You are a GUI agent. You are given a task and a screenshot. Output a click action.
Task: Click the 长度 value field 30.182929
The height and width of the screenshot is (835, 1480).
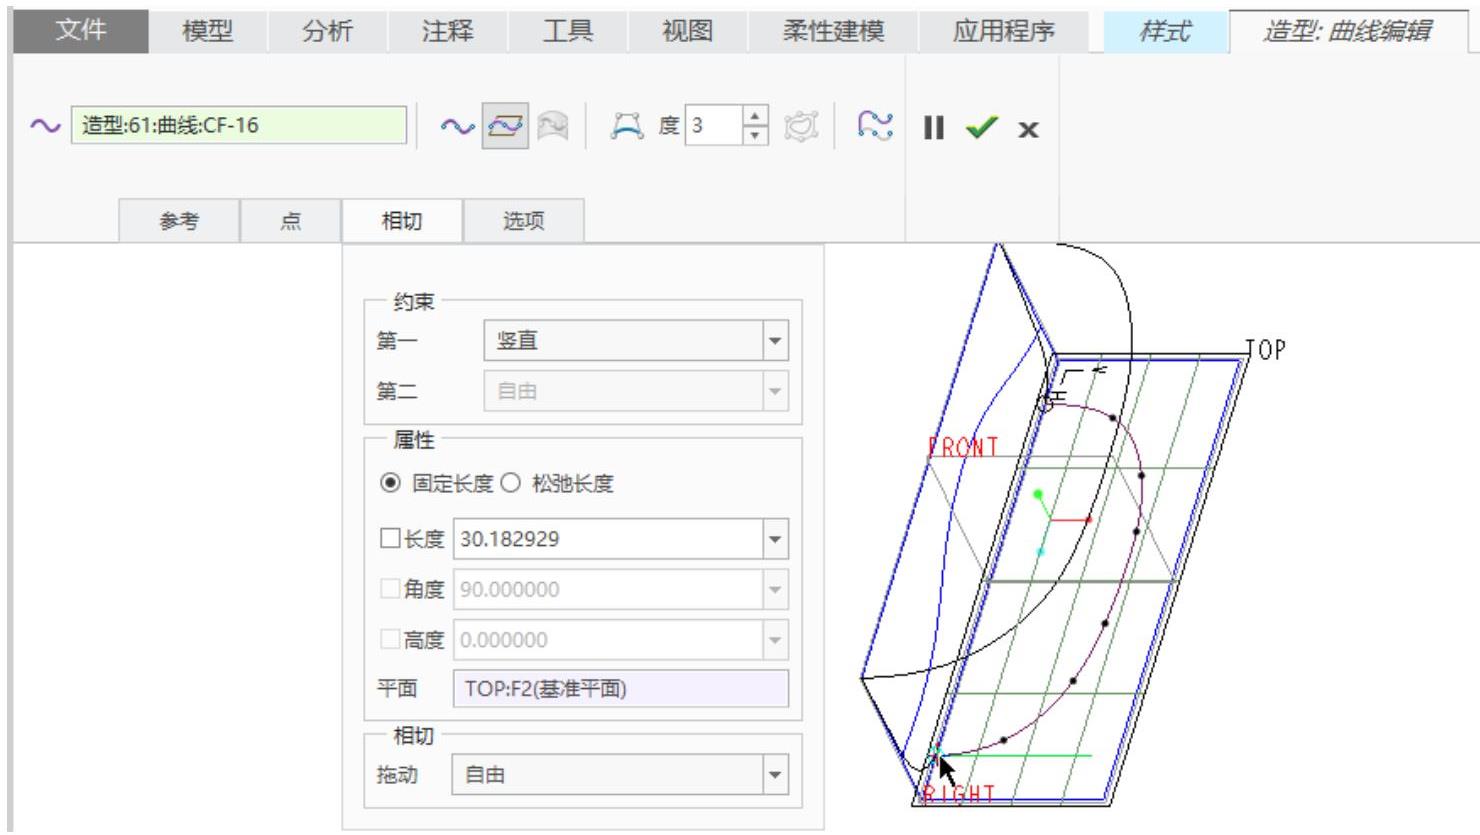coord(608,539)
